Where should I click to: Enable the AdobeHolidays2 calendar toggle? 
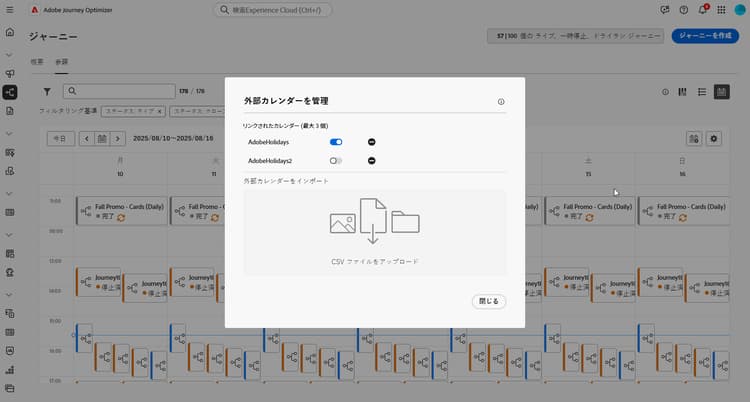coord(336,161)
